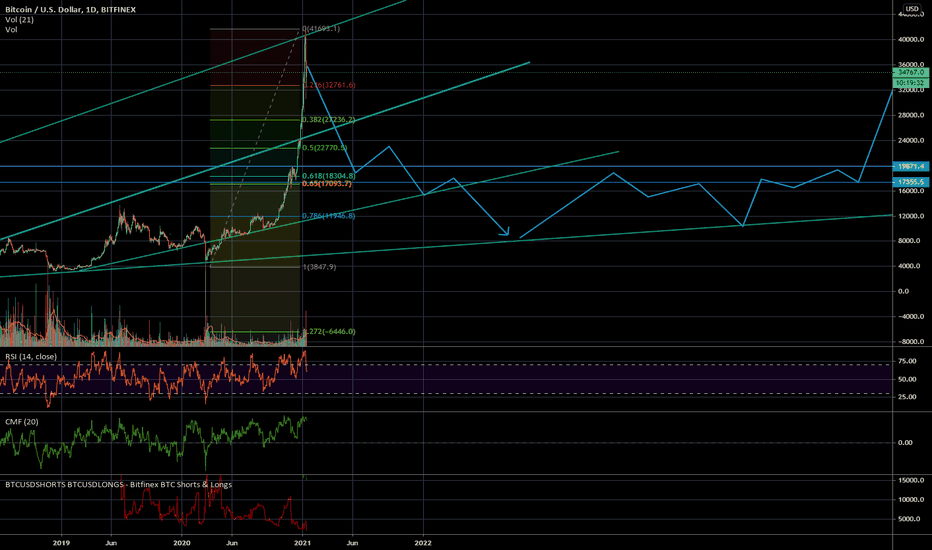The width and height of the screenshot is (932, 550).
Task: Click the Fibonacci 0(41693.1) level label
Action: pos(321,29)
